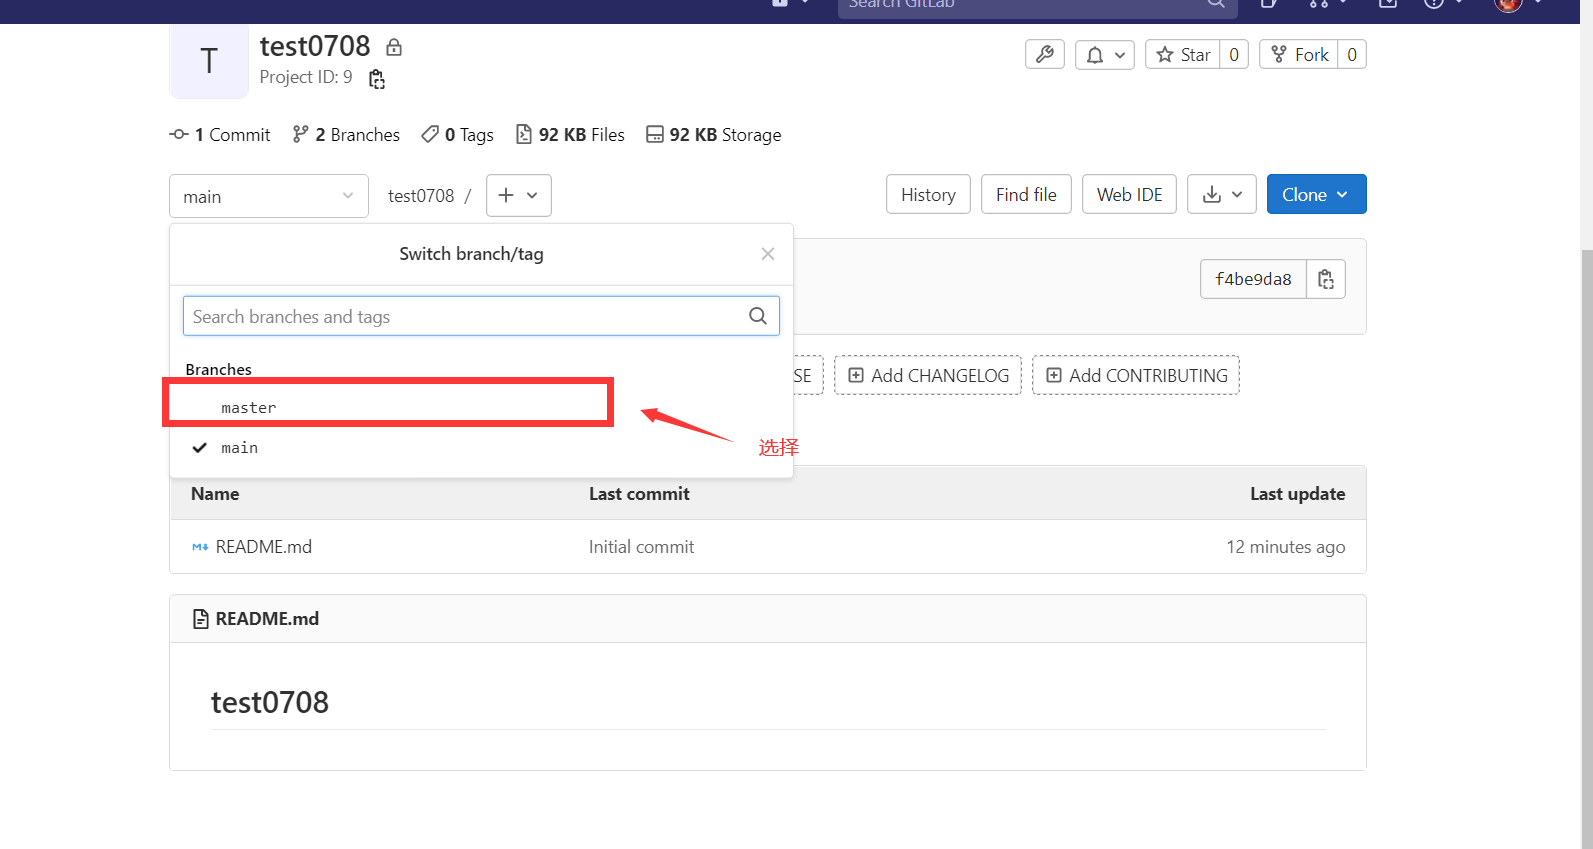Focus the Search branches and tags field
The width and height of the screenshot is (1593, 849).
pyautogui.click(x=481, y=316)
